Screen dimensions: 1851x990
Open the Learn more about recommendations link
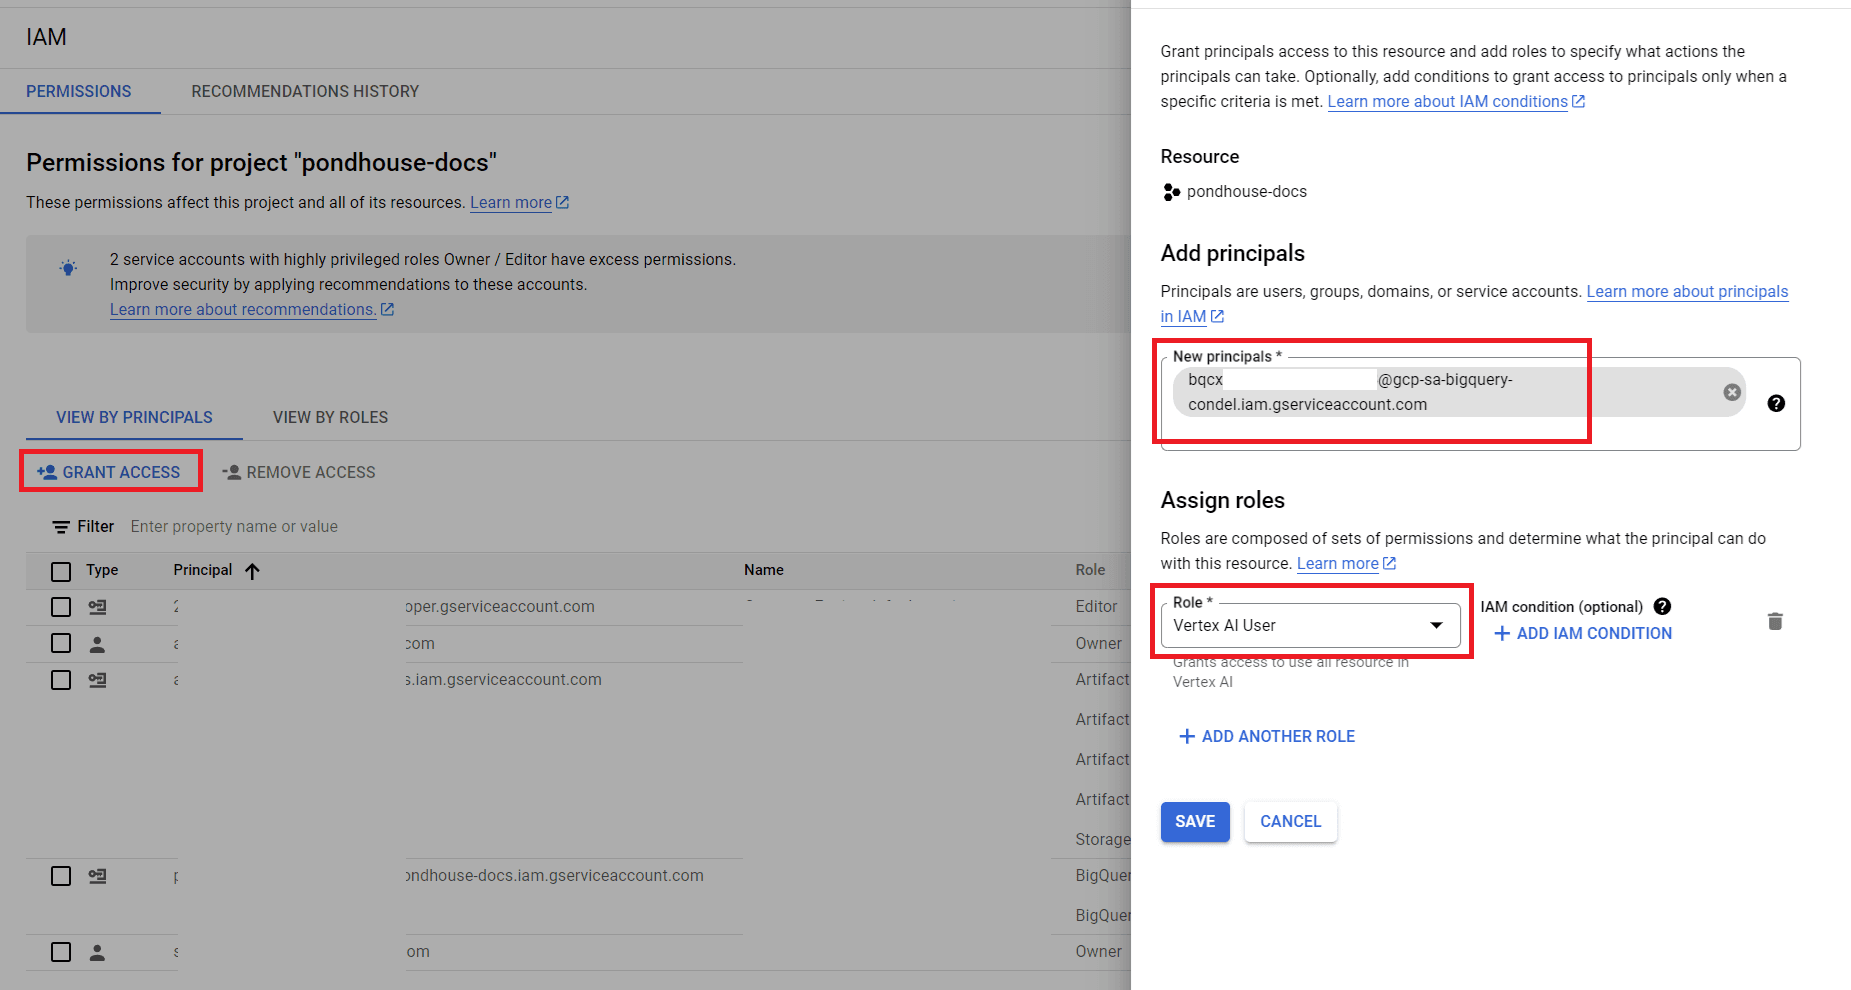pyautogui.click(x=243, y=309)
